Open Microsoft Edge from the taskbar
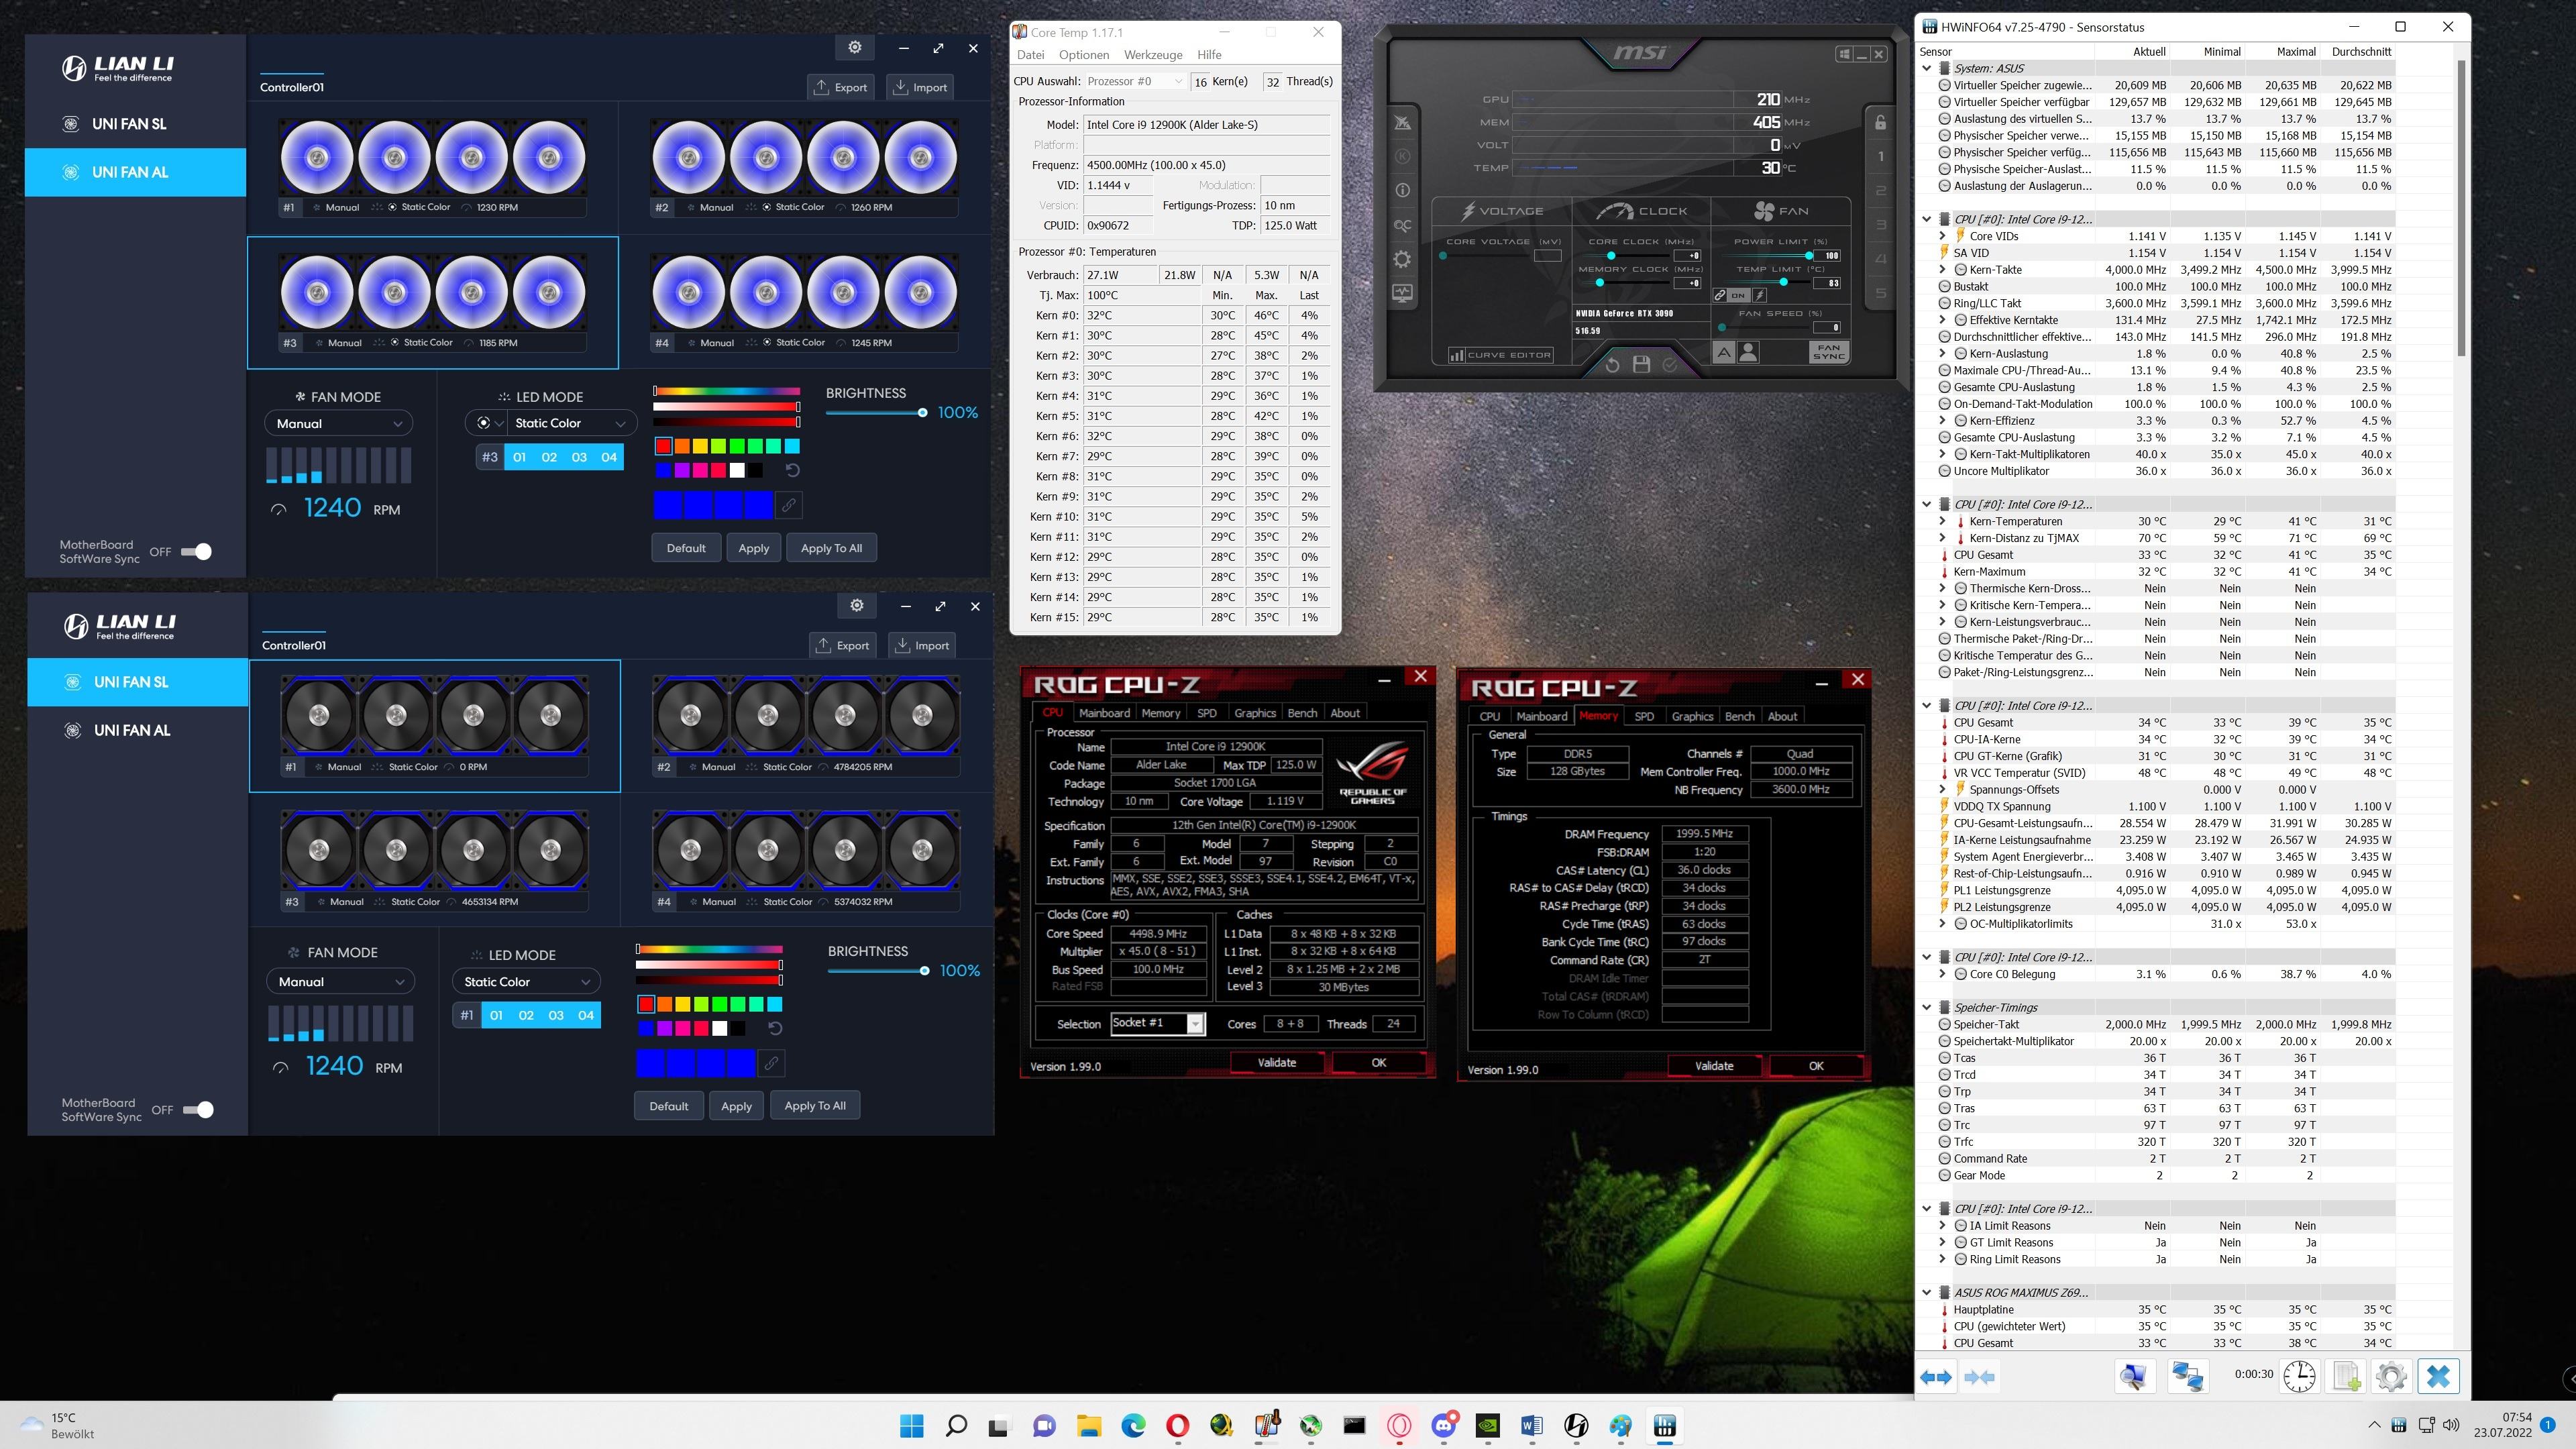2576x1449 pixels. click(x=1133, y=1425)
